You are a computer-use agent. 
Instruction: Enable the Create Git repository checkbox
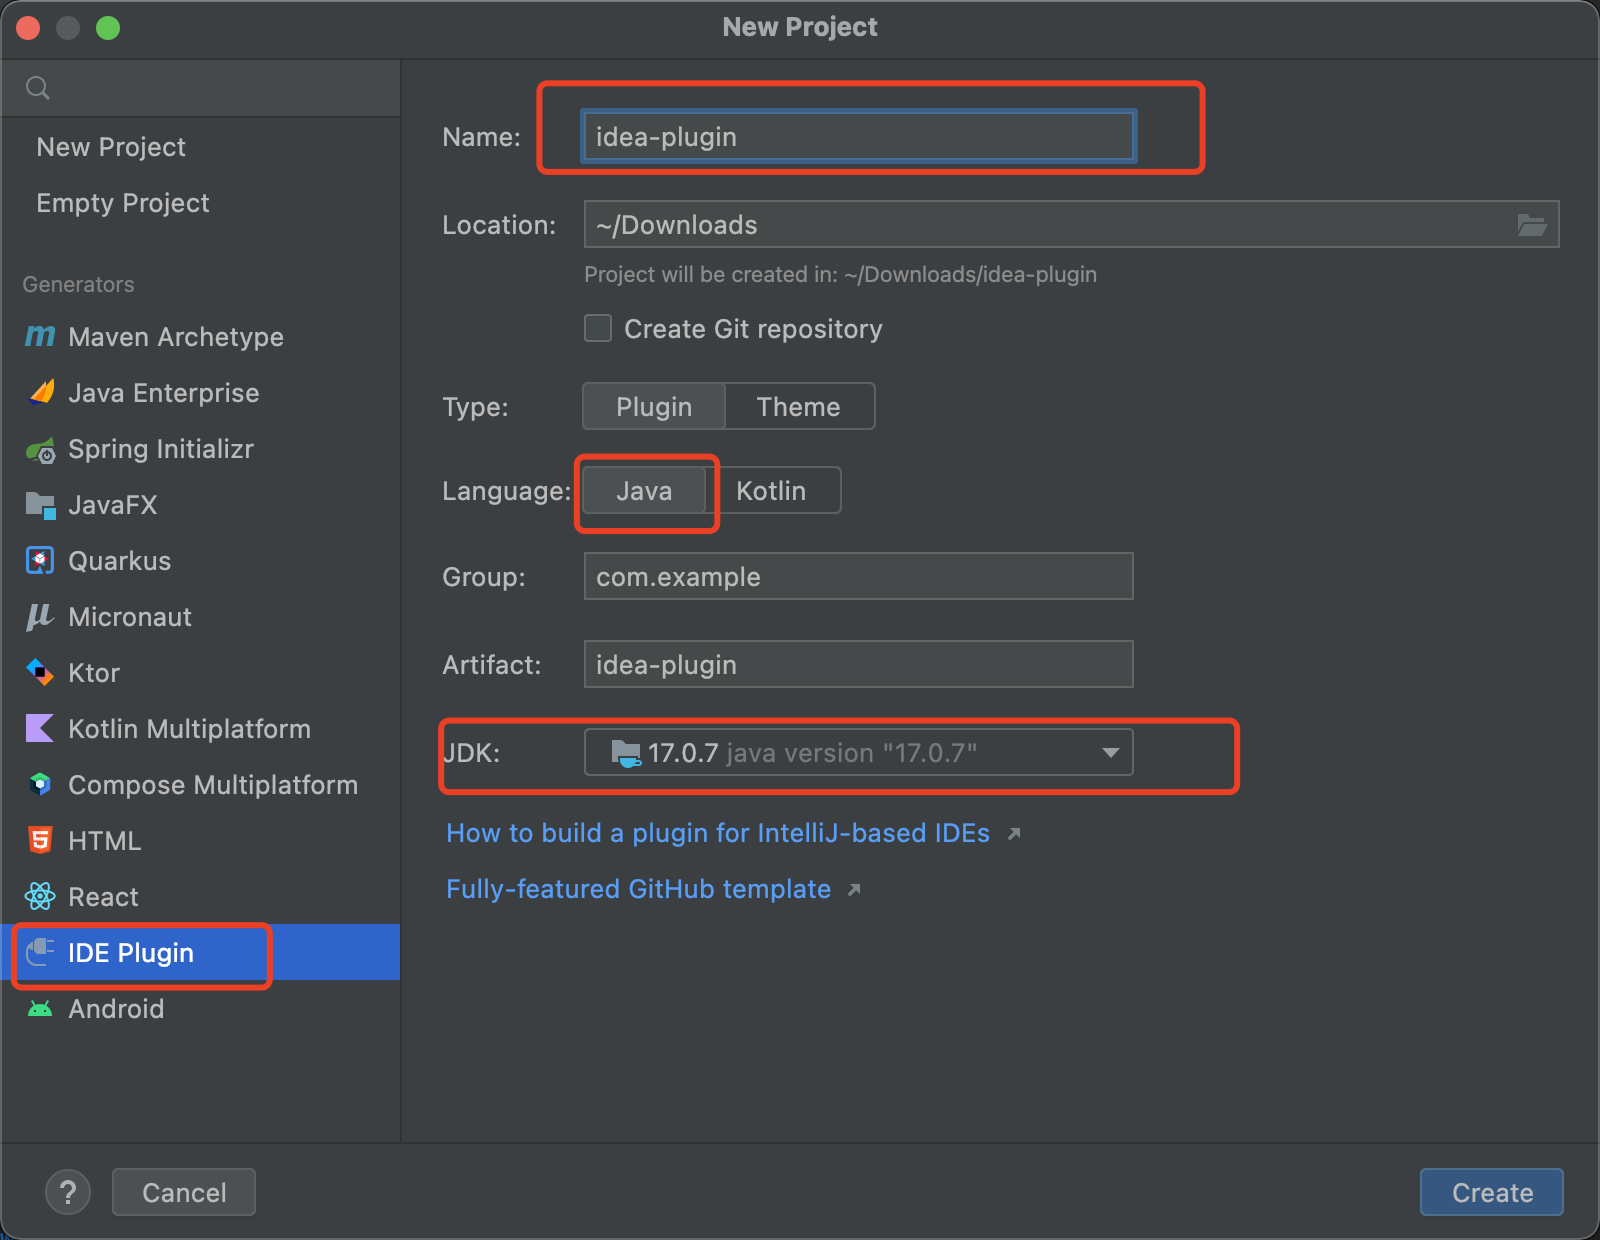[x=598, y=329]
